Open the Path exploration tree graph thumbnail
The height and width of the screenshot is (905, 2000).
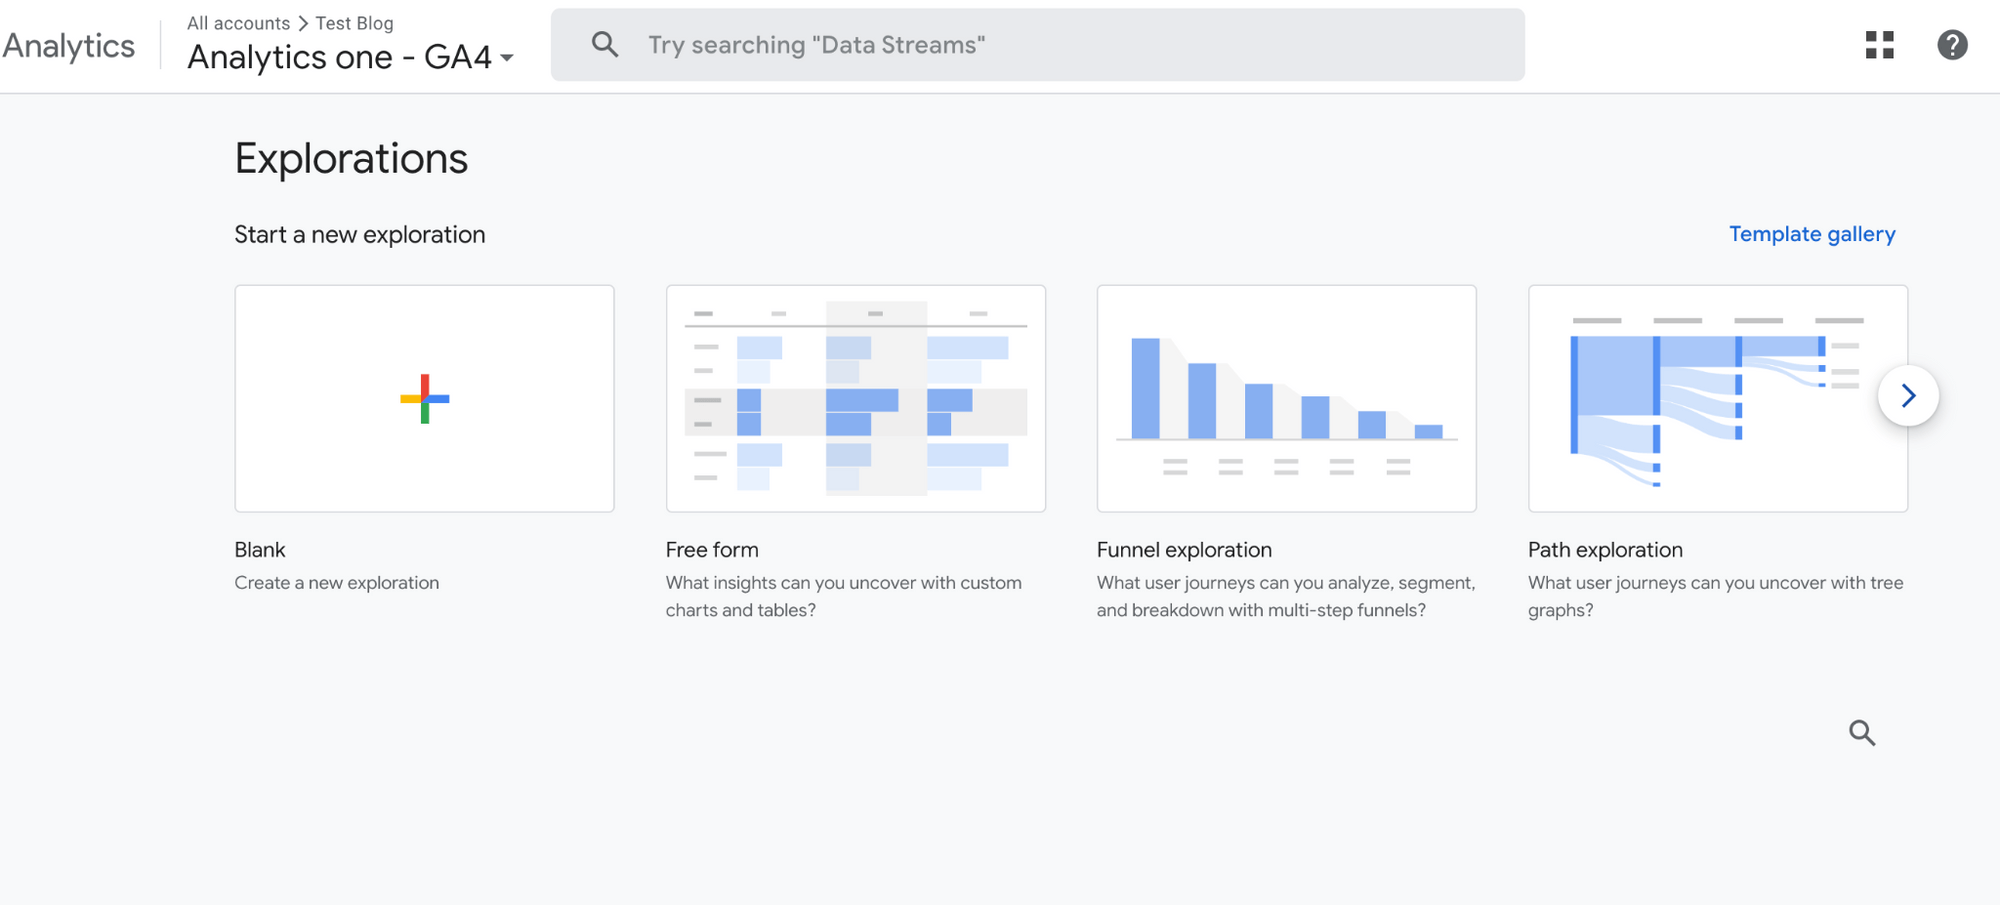coord(1718,399)
